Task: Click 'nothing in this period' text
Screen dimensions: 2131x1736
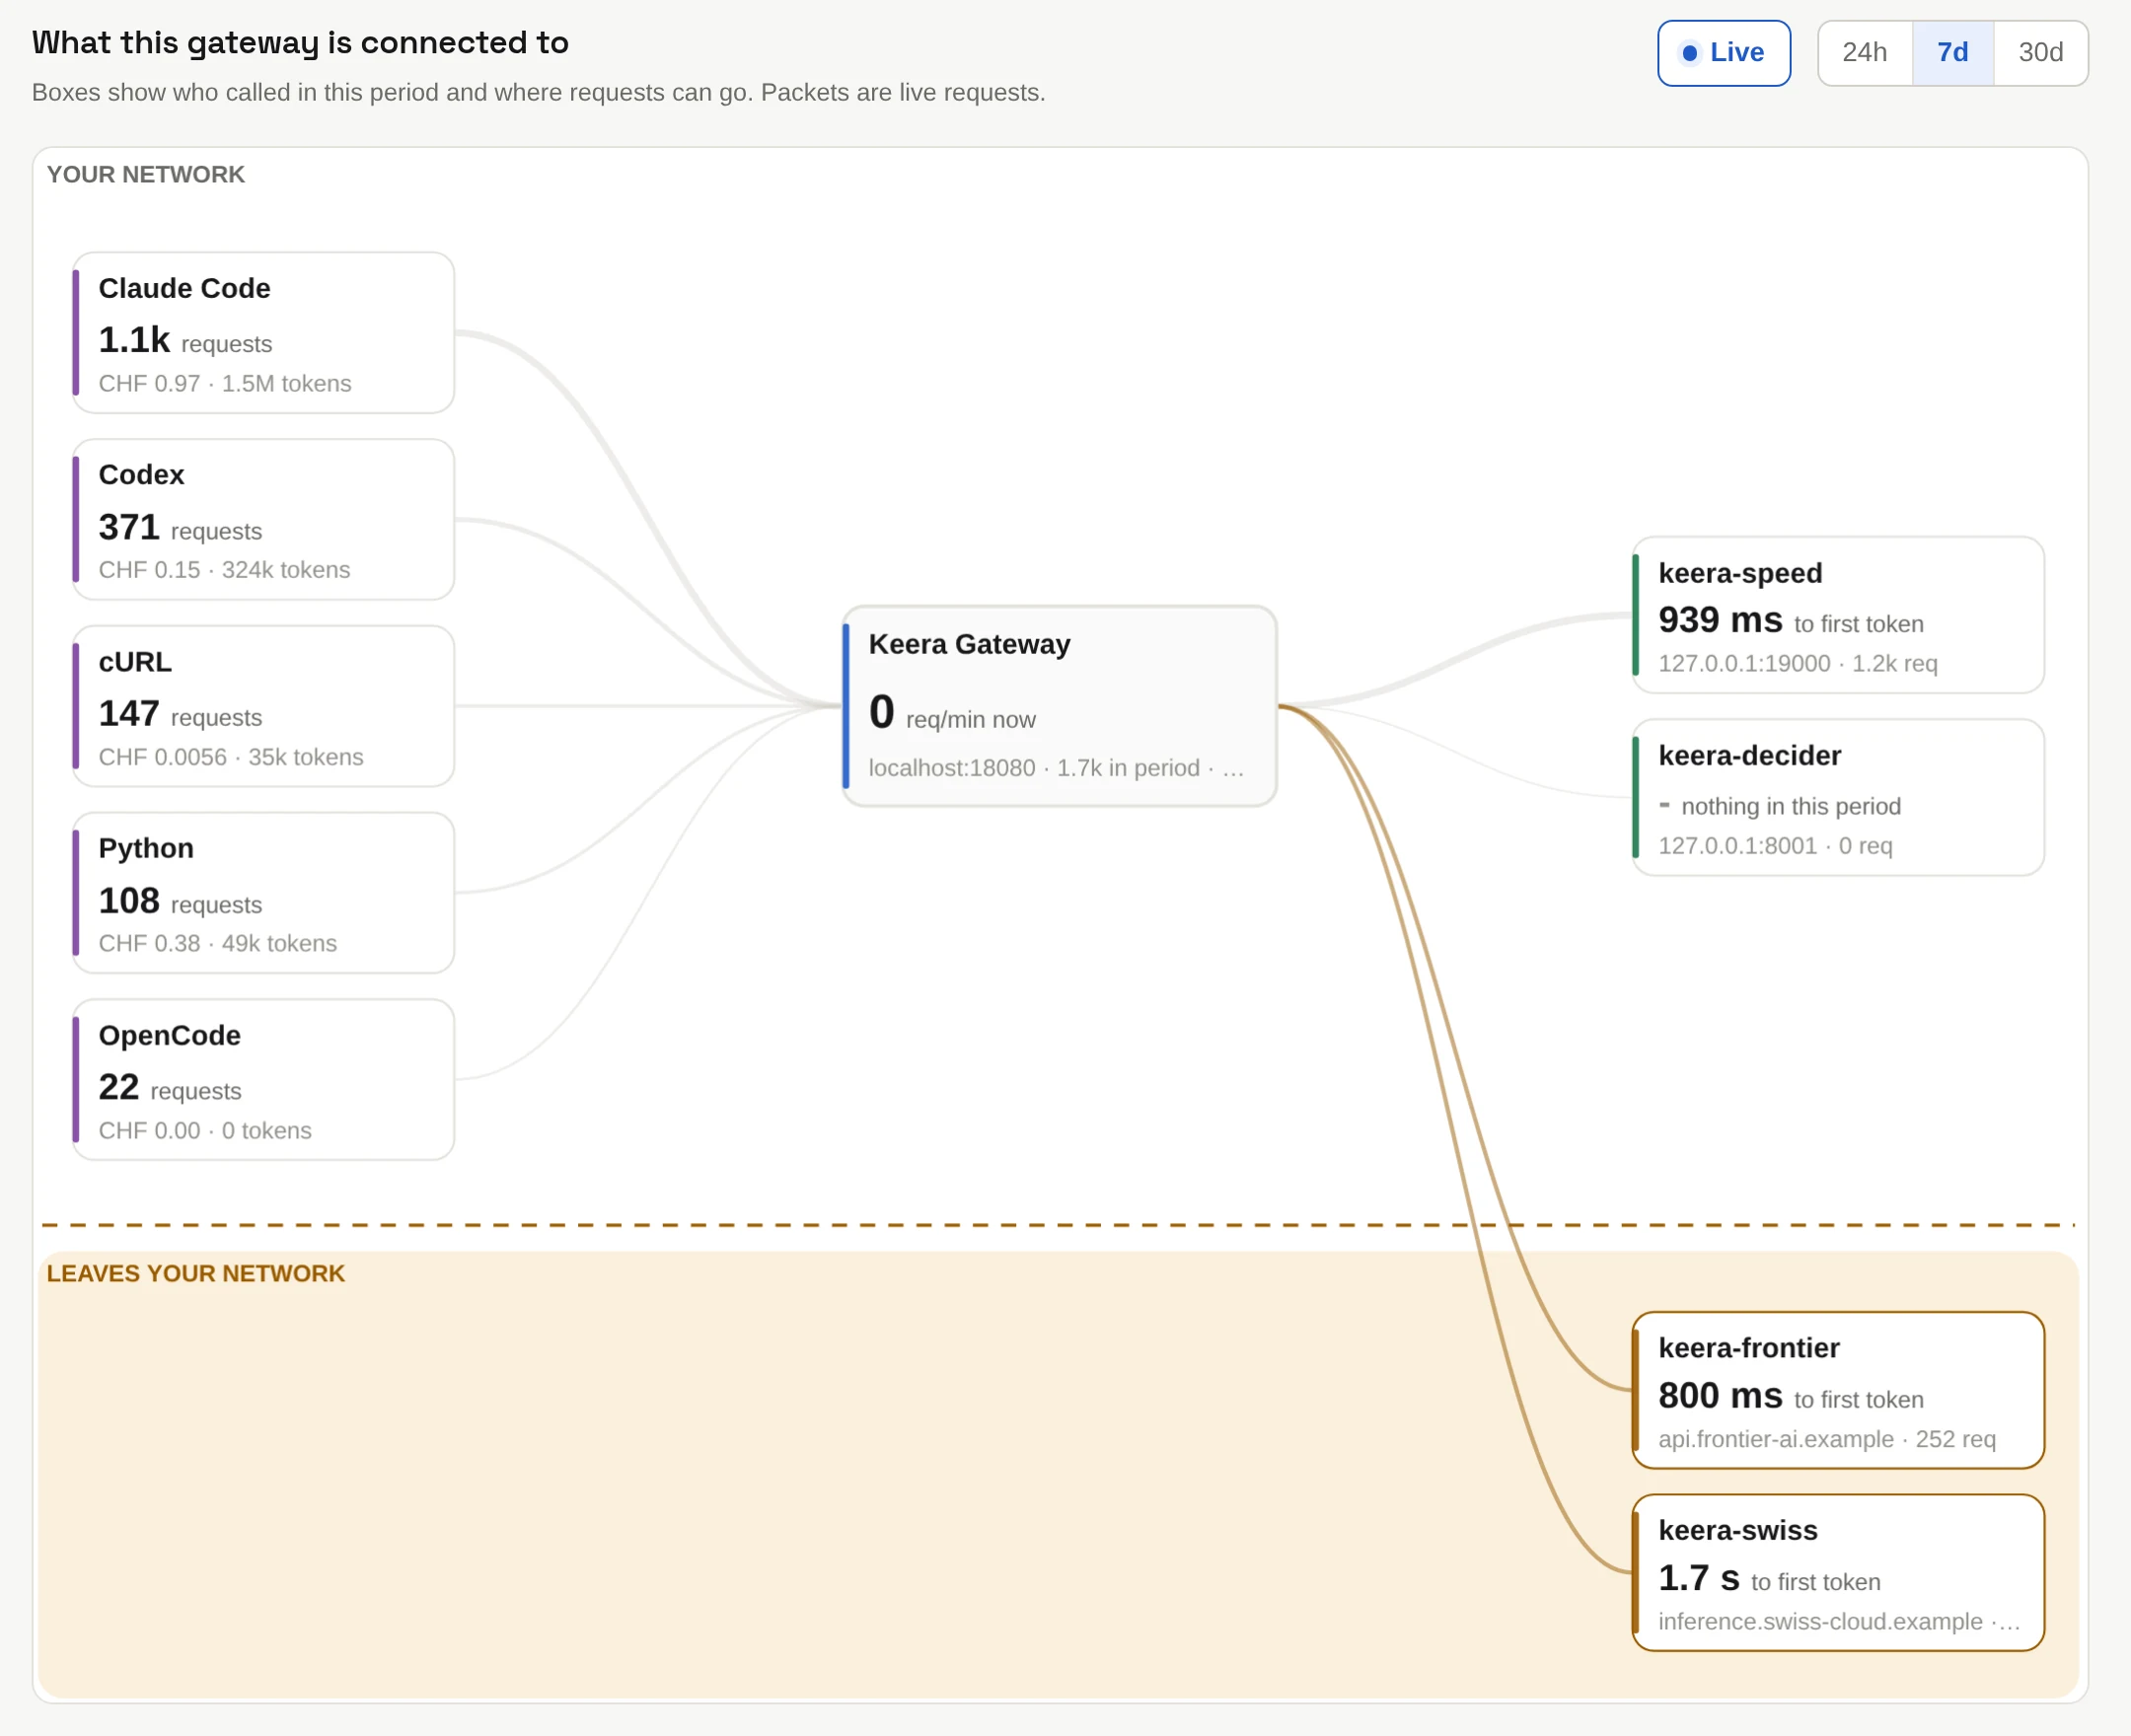Action: (x=1791, y=807)
